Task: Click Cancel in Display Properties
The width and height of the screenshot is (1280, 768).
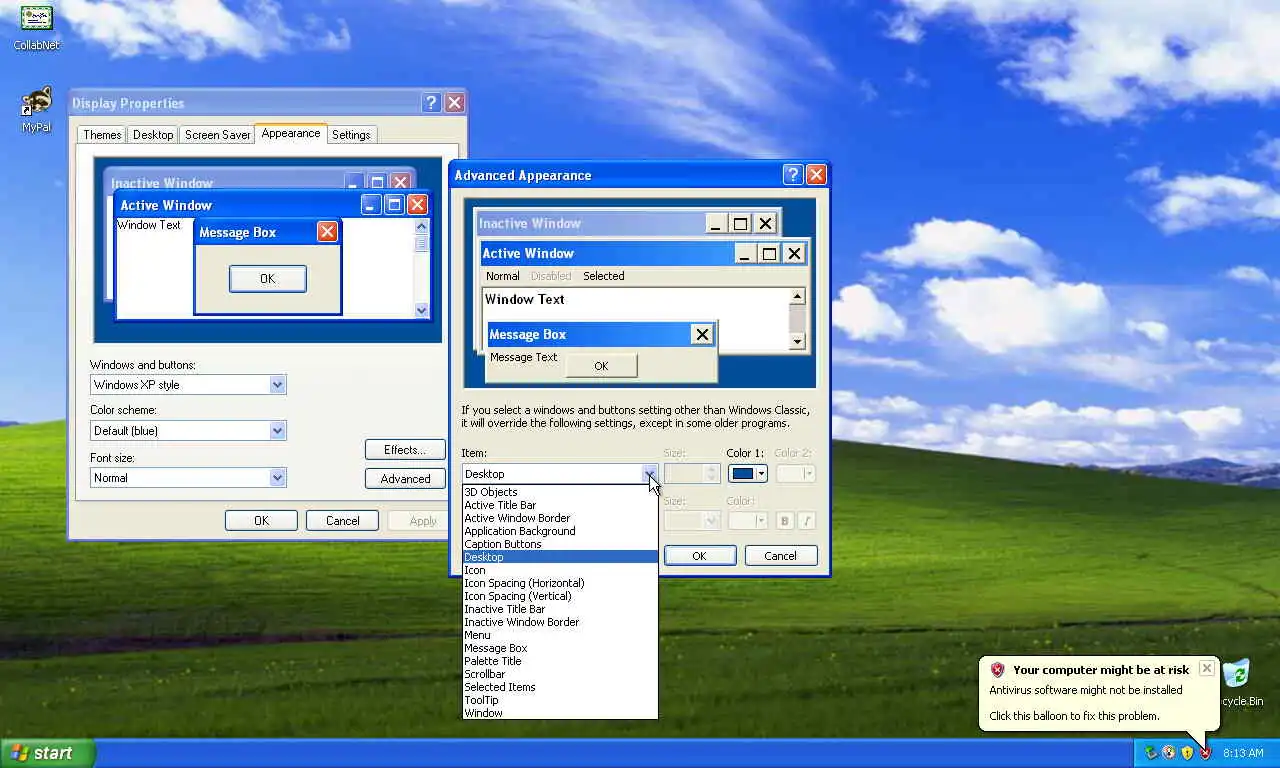Action: coord(342,520)
